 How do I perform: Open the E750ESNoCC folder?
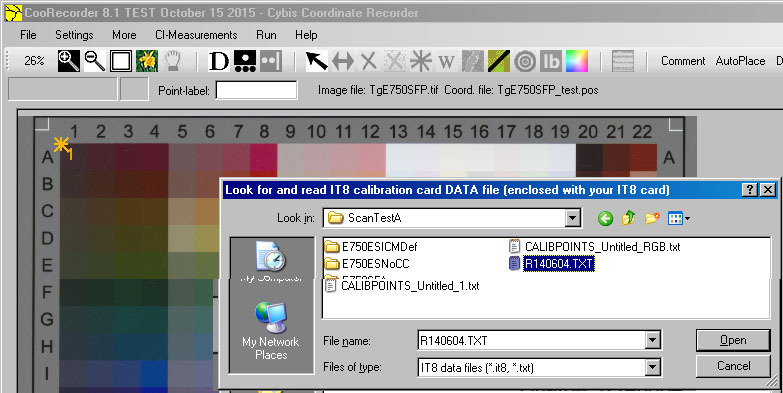click(367, 264)
